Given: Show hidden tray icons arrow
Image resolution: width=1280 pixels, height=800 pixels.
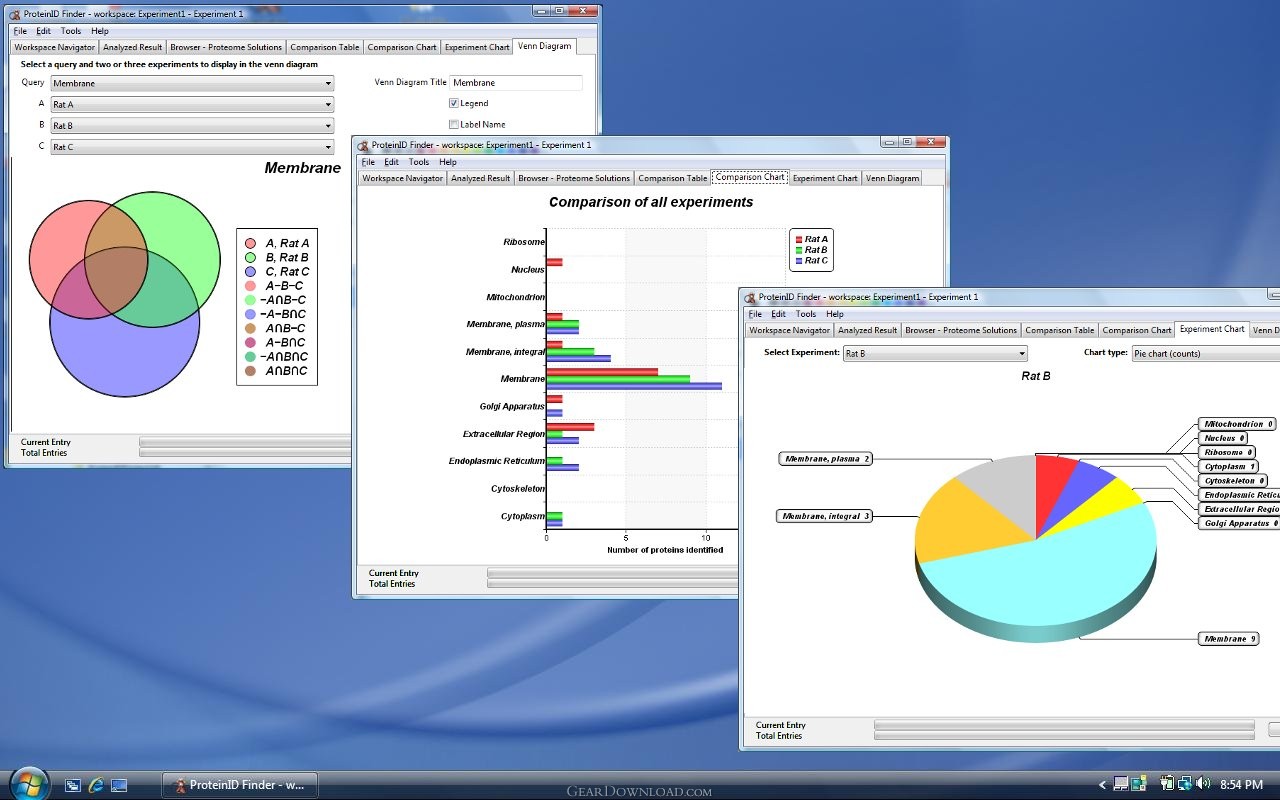Looking at the screenshot, I should [1103, 785].
